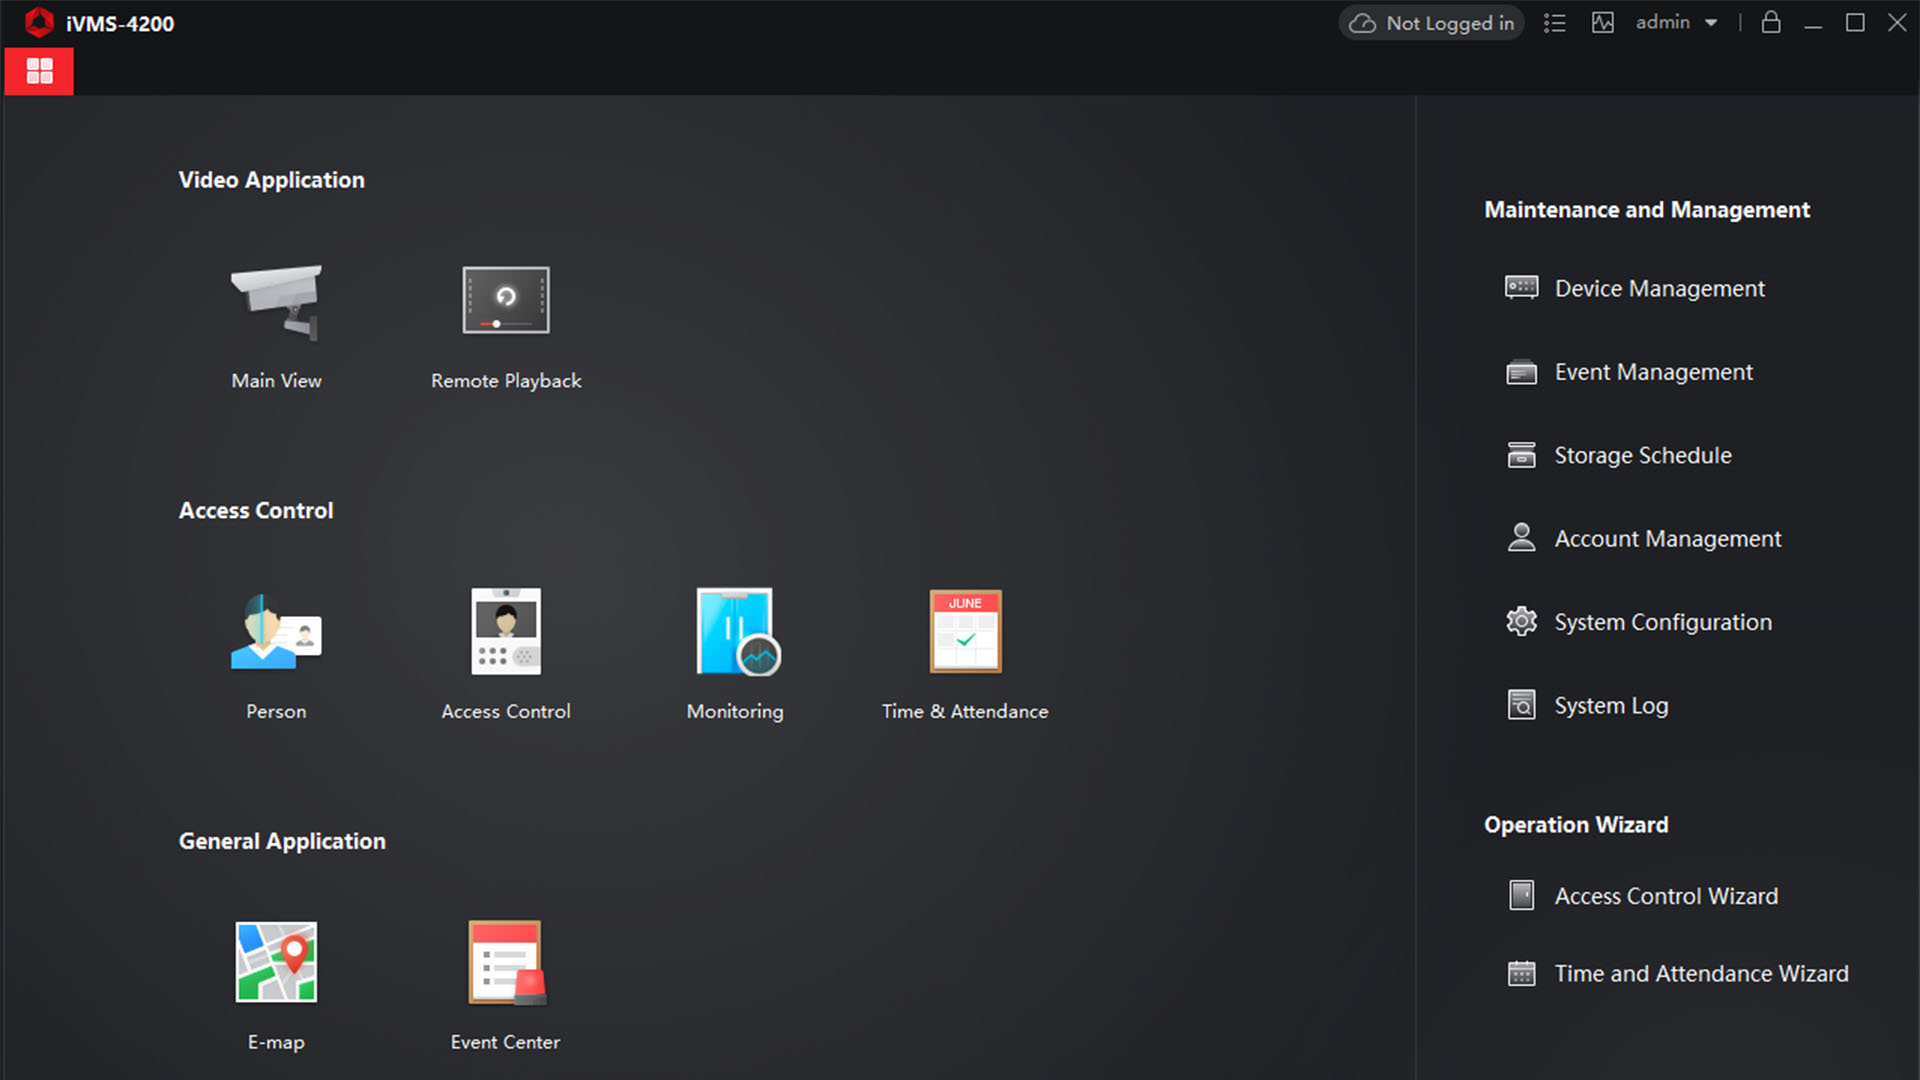Open the Access Control Wizard
1920x1080 pixels.
pyautogui.click(x=1663, y=895)
